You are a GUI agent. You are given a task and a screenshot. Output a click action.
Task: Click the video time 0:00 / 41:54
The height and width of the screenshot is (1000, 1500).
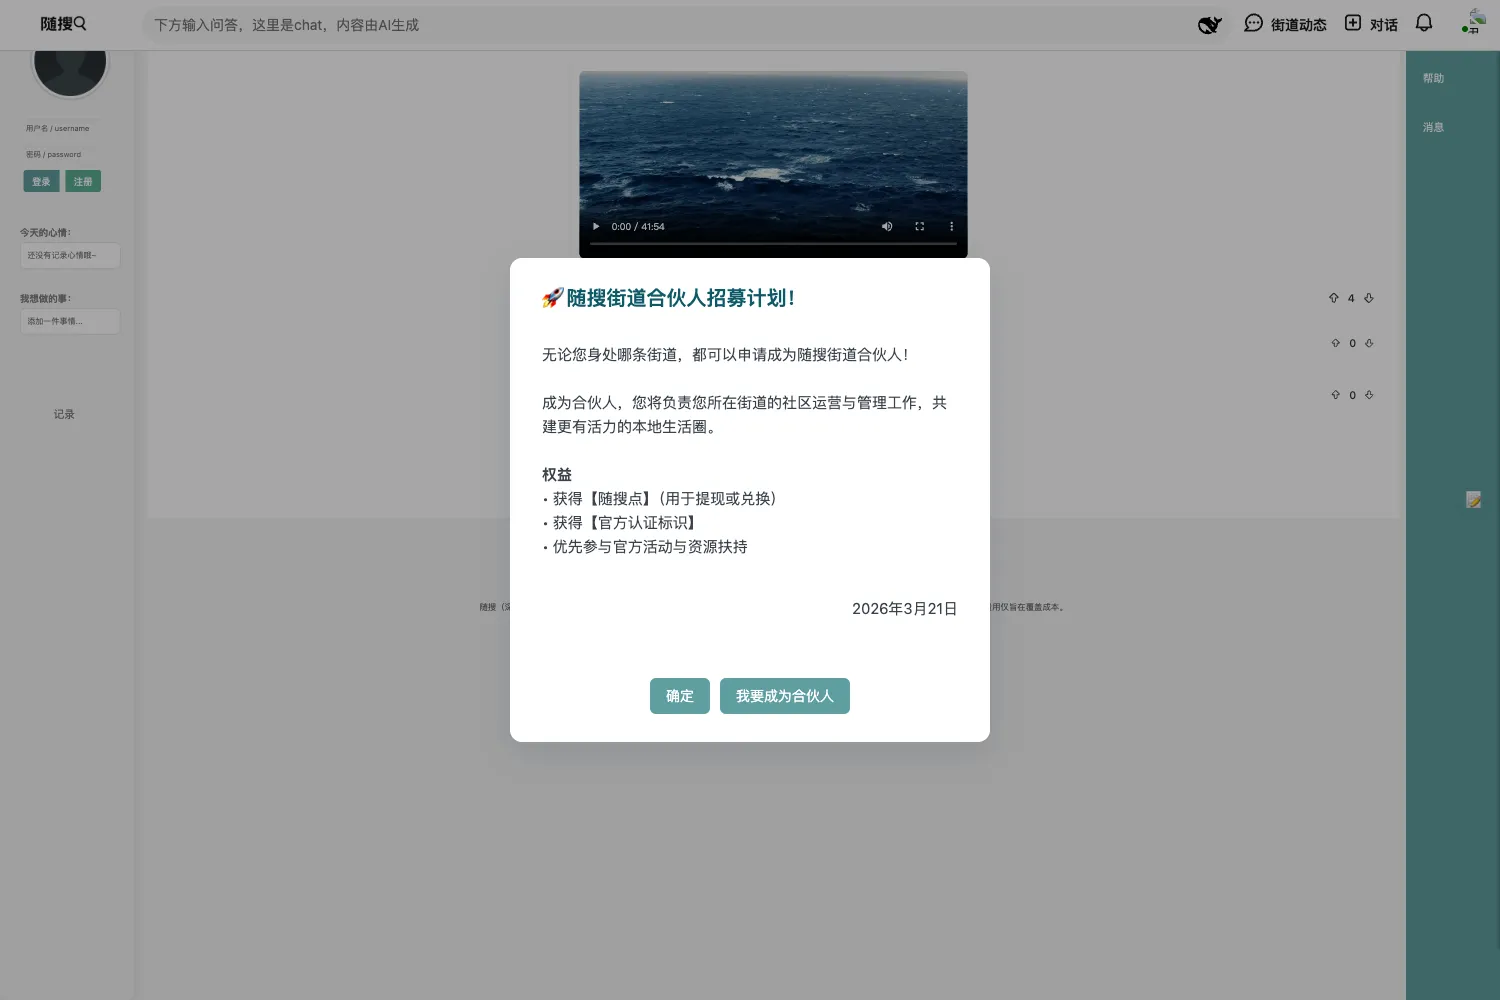tap(638, 226)
